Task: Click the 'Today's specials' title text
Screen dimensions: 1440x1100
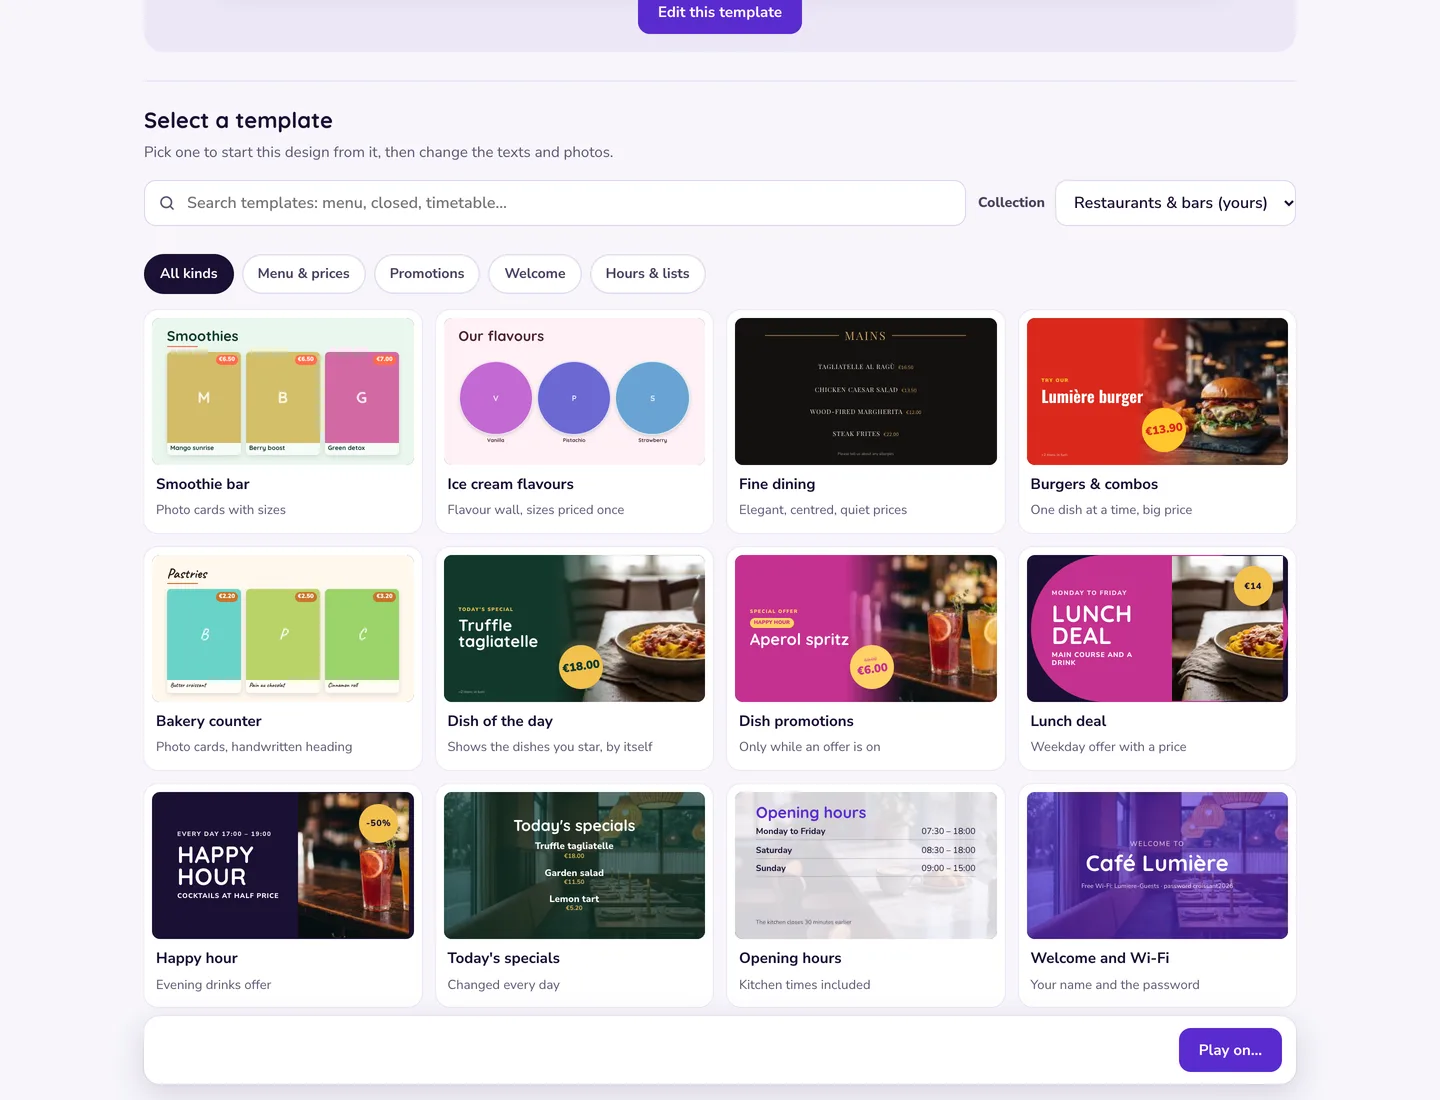Action: coord(504,958)
